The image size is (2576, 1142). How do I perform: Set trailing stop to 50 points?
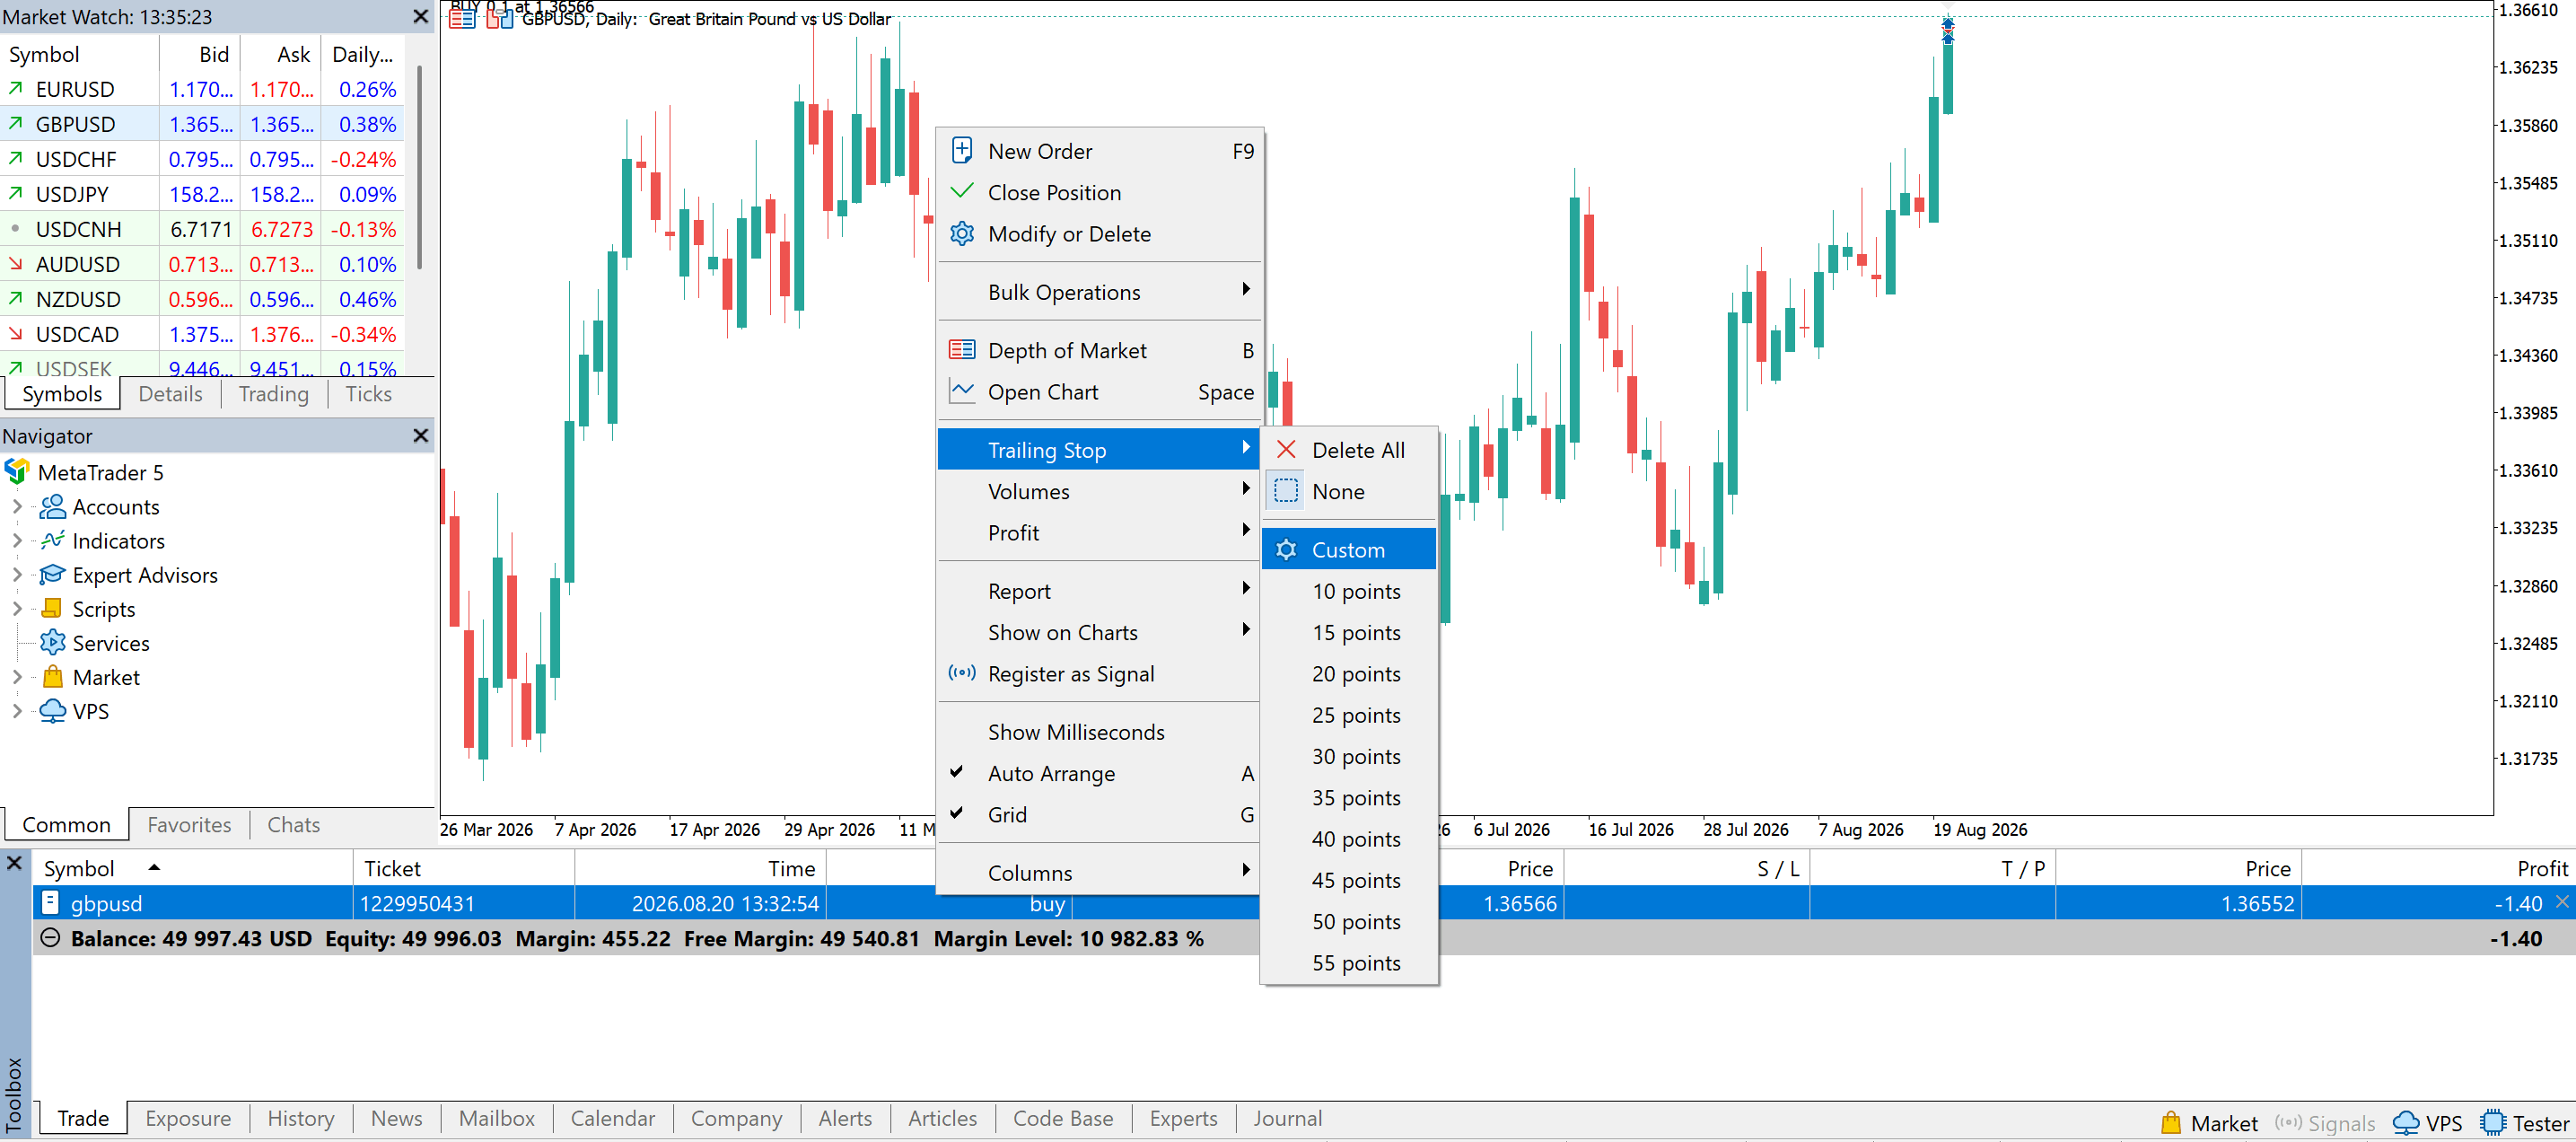pos(1349,921)
